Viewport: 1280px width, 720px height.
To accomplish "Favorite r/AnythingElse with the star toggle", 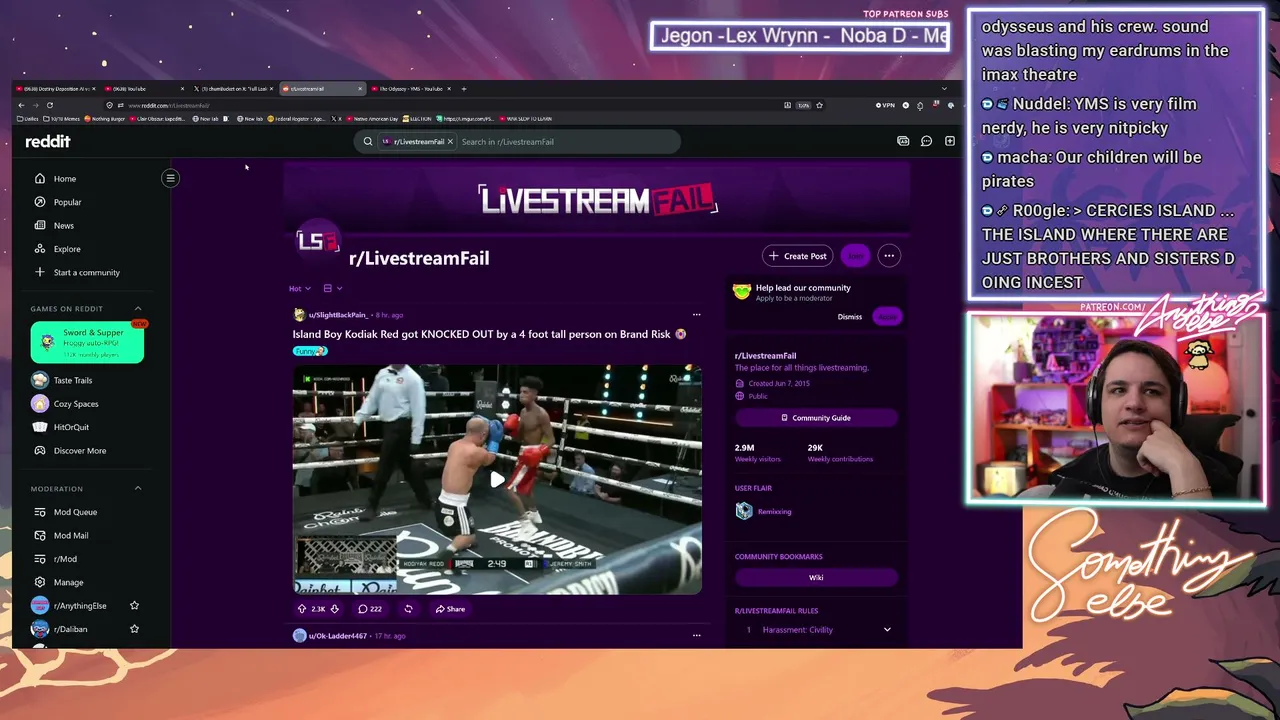I will [134, 606].
